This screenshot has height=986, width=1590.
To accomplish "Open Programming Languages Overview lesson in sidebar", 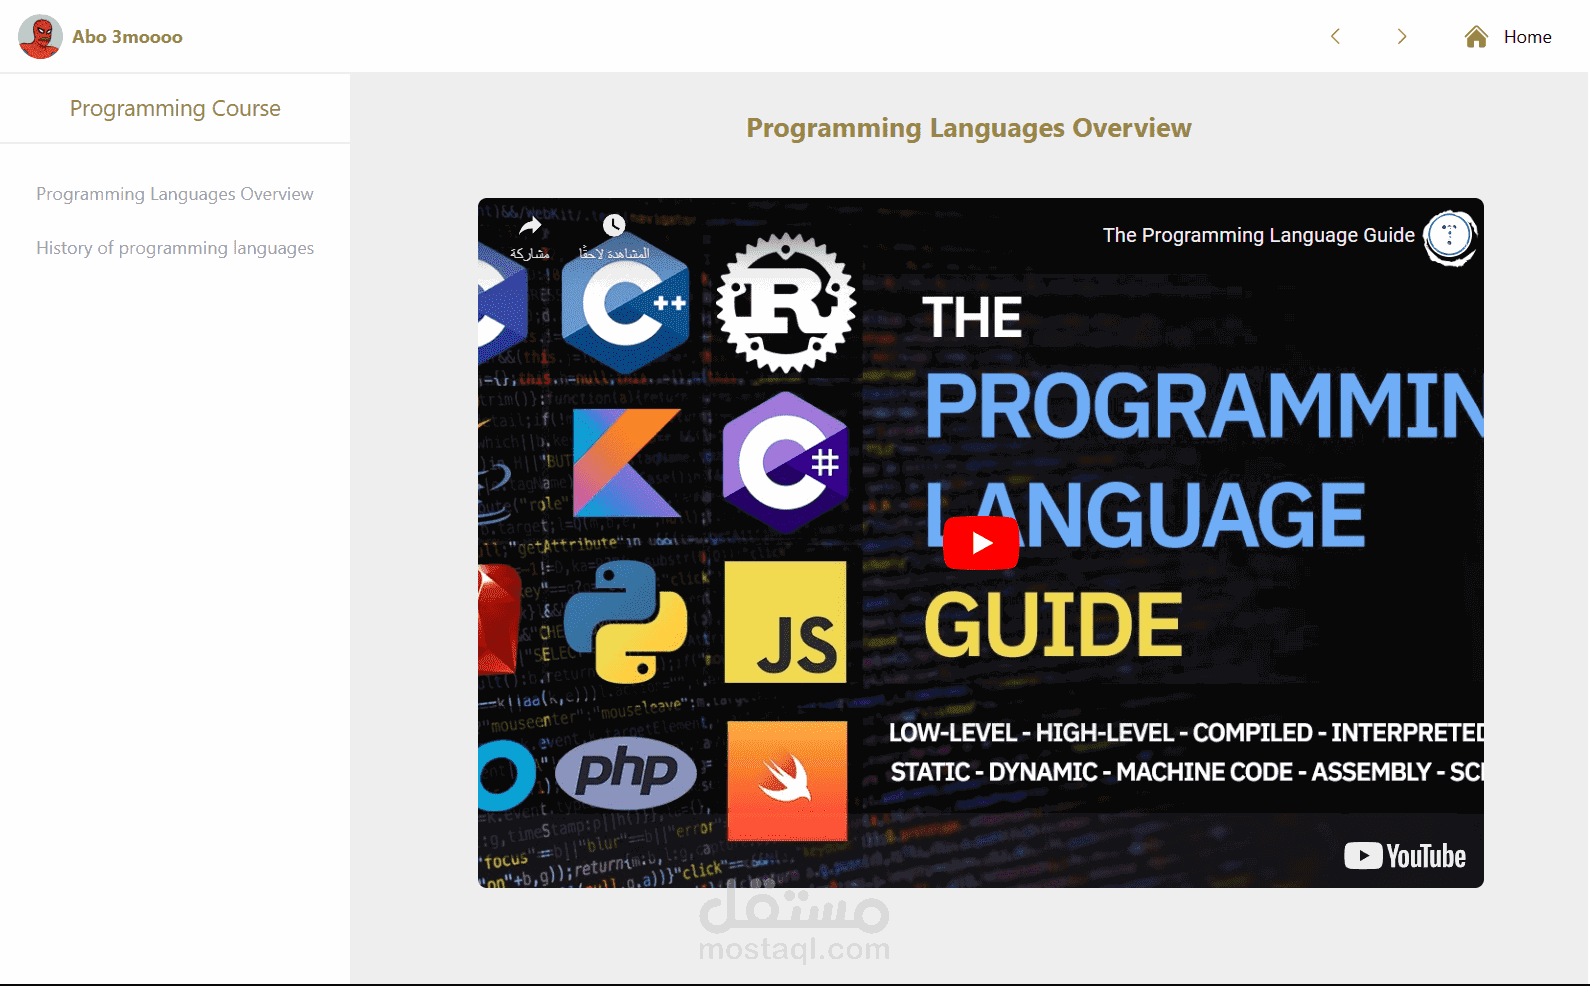I will pos(175,194).
